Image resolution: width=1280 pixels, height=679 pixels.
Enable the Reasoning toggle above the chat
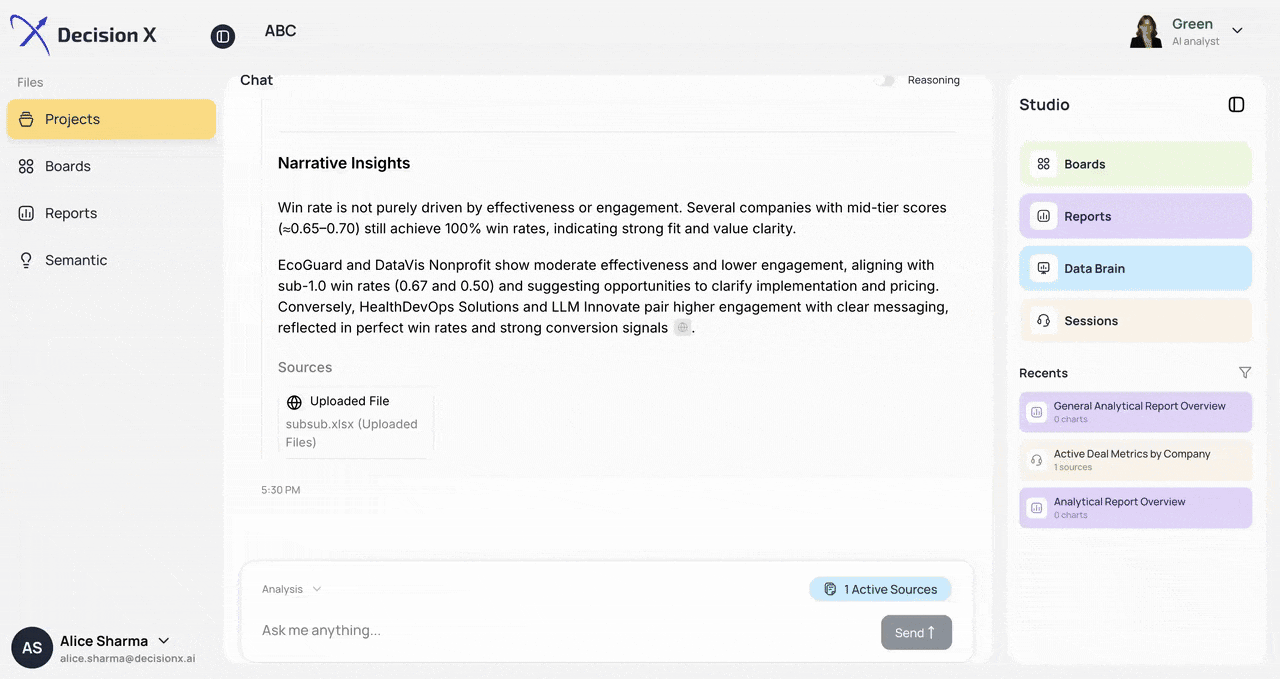pos(884,79)
